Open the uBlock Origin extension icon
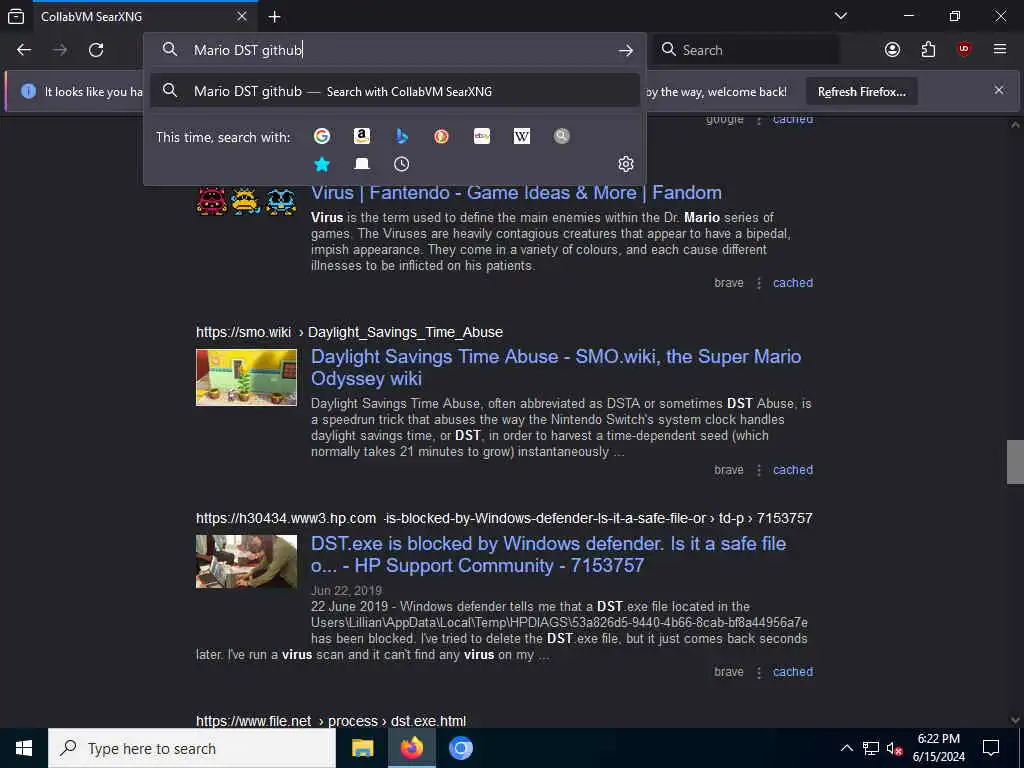The height and width of the screenshot is (768, 1024). [964, 50]
